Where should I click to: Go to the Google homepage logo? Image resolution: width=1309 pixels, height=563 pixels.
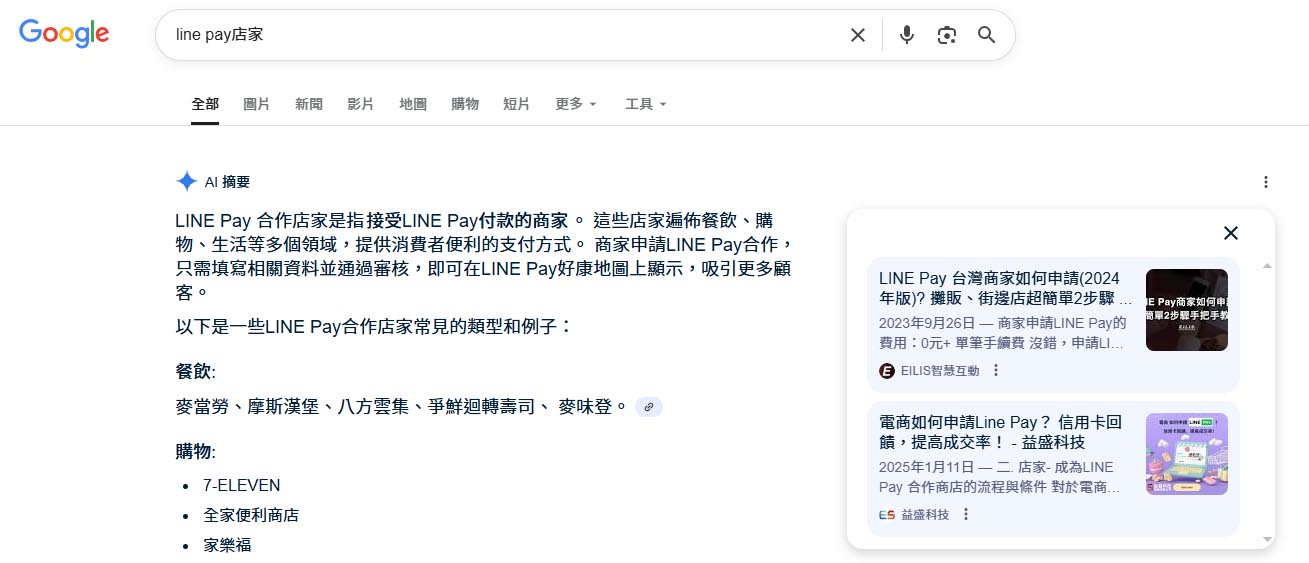click(x=64, y=33)
